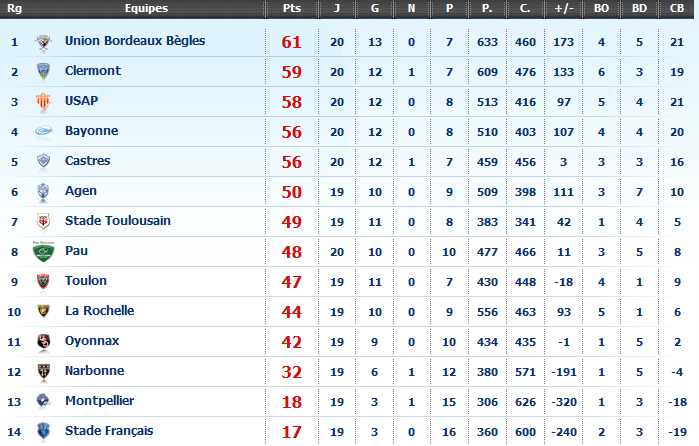Click the Stade Français crest icon

pos(43,431)
